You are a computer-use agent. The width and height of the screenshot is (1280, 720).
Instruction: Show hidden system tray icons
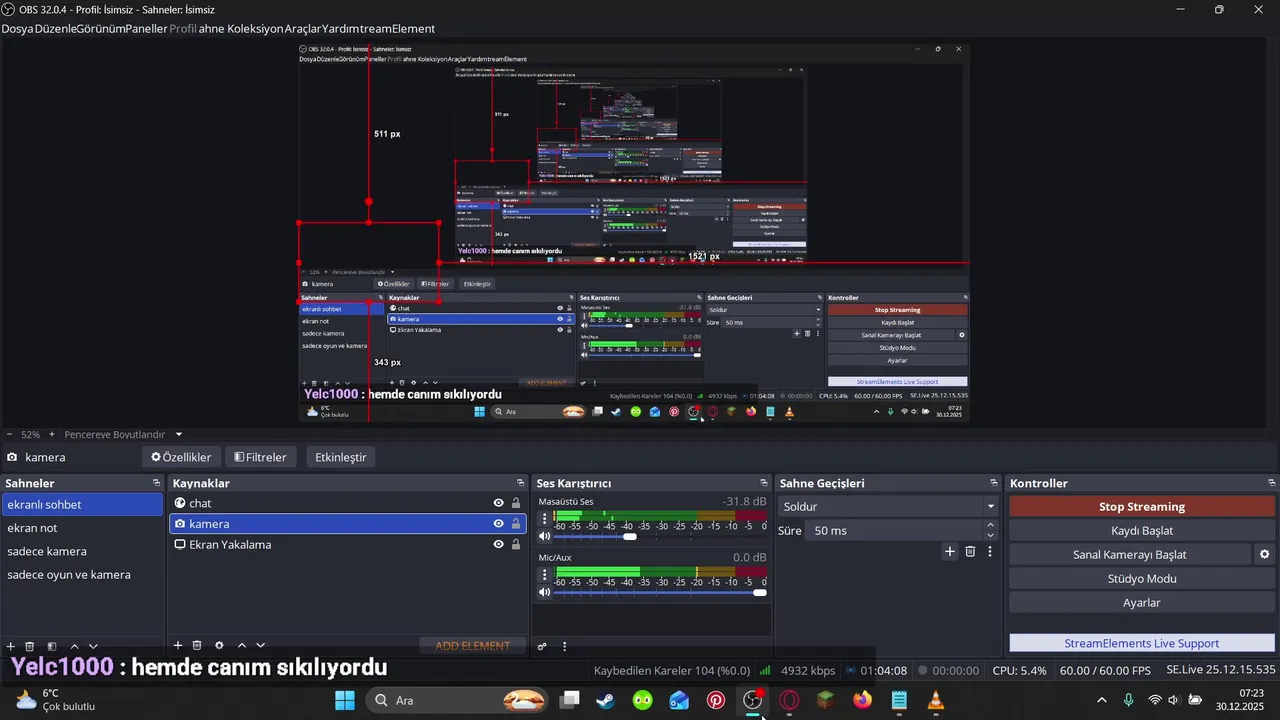[1102, 700]
